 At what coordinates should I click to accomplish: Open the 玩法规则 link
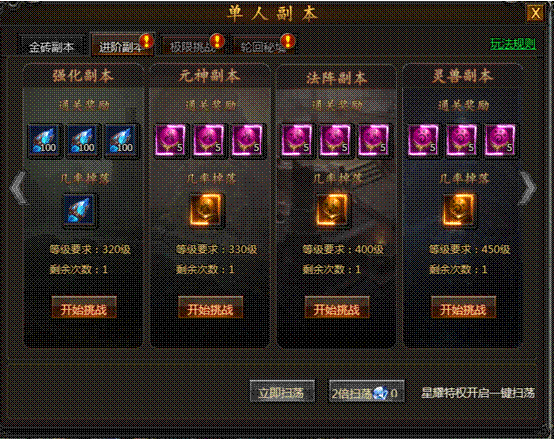point(513,44)
